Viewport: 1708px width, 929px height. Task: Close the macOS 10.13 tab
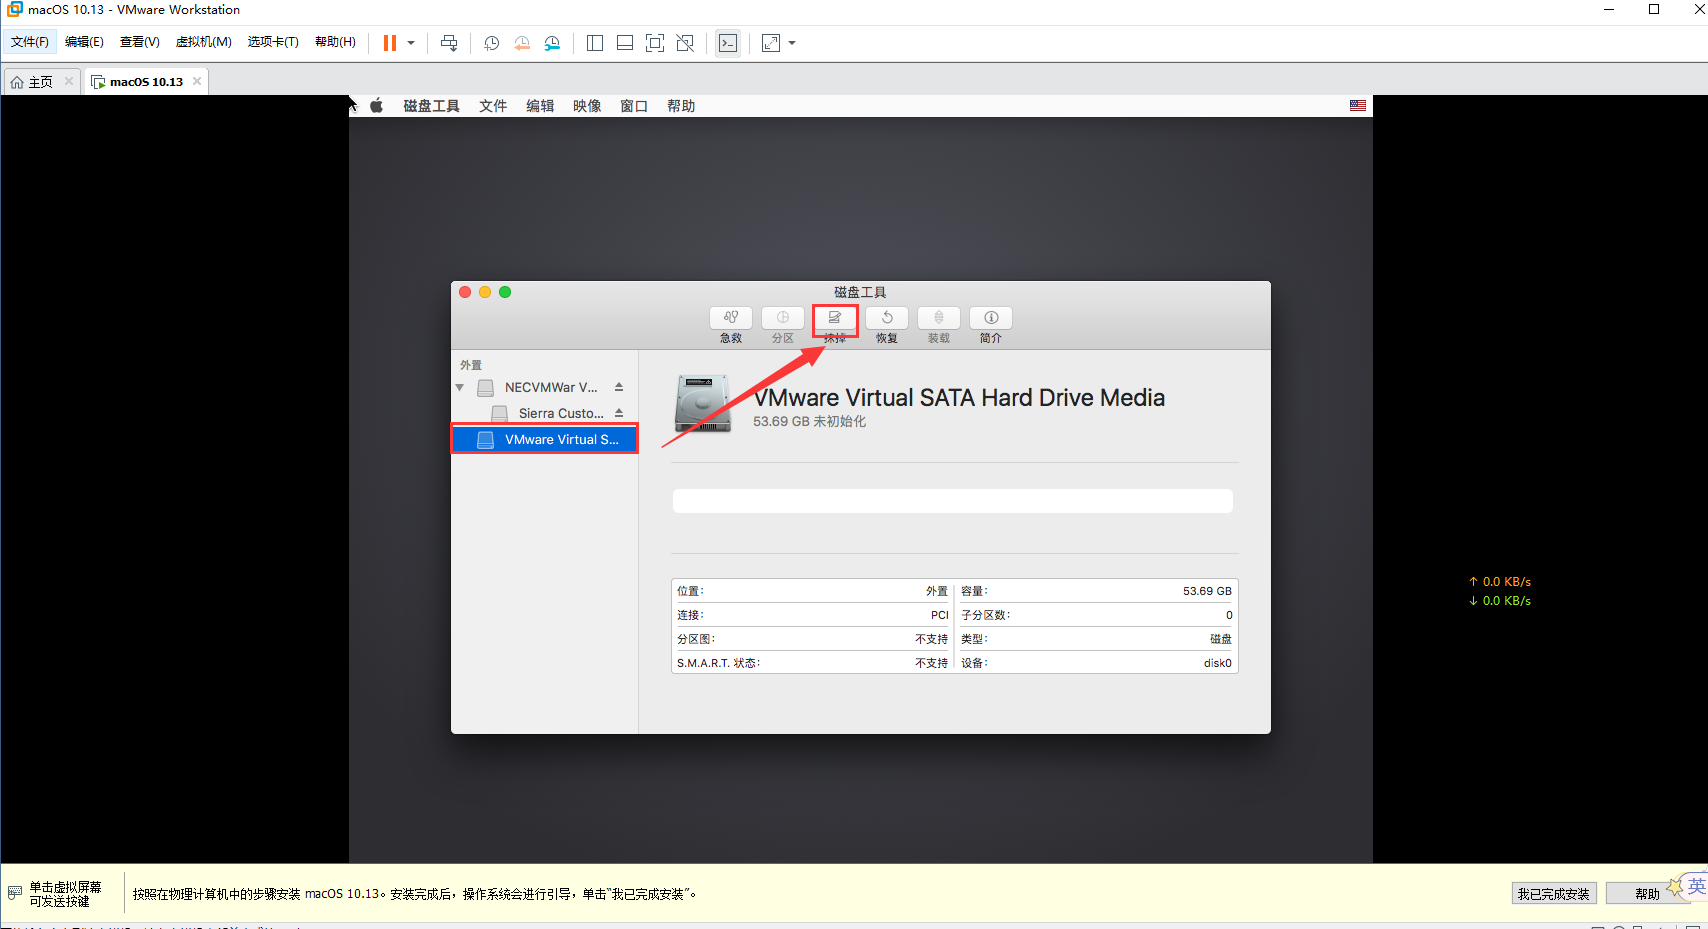pos(197,81)
